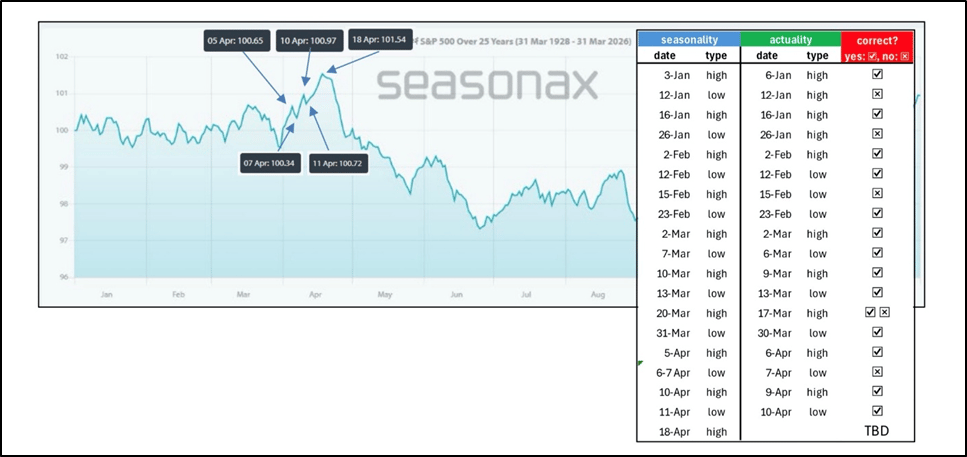The height and width of the screenshot is (457, 967).
Task: Select the '30-Mar' actuality date cell
Action: tap(773, 333)
